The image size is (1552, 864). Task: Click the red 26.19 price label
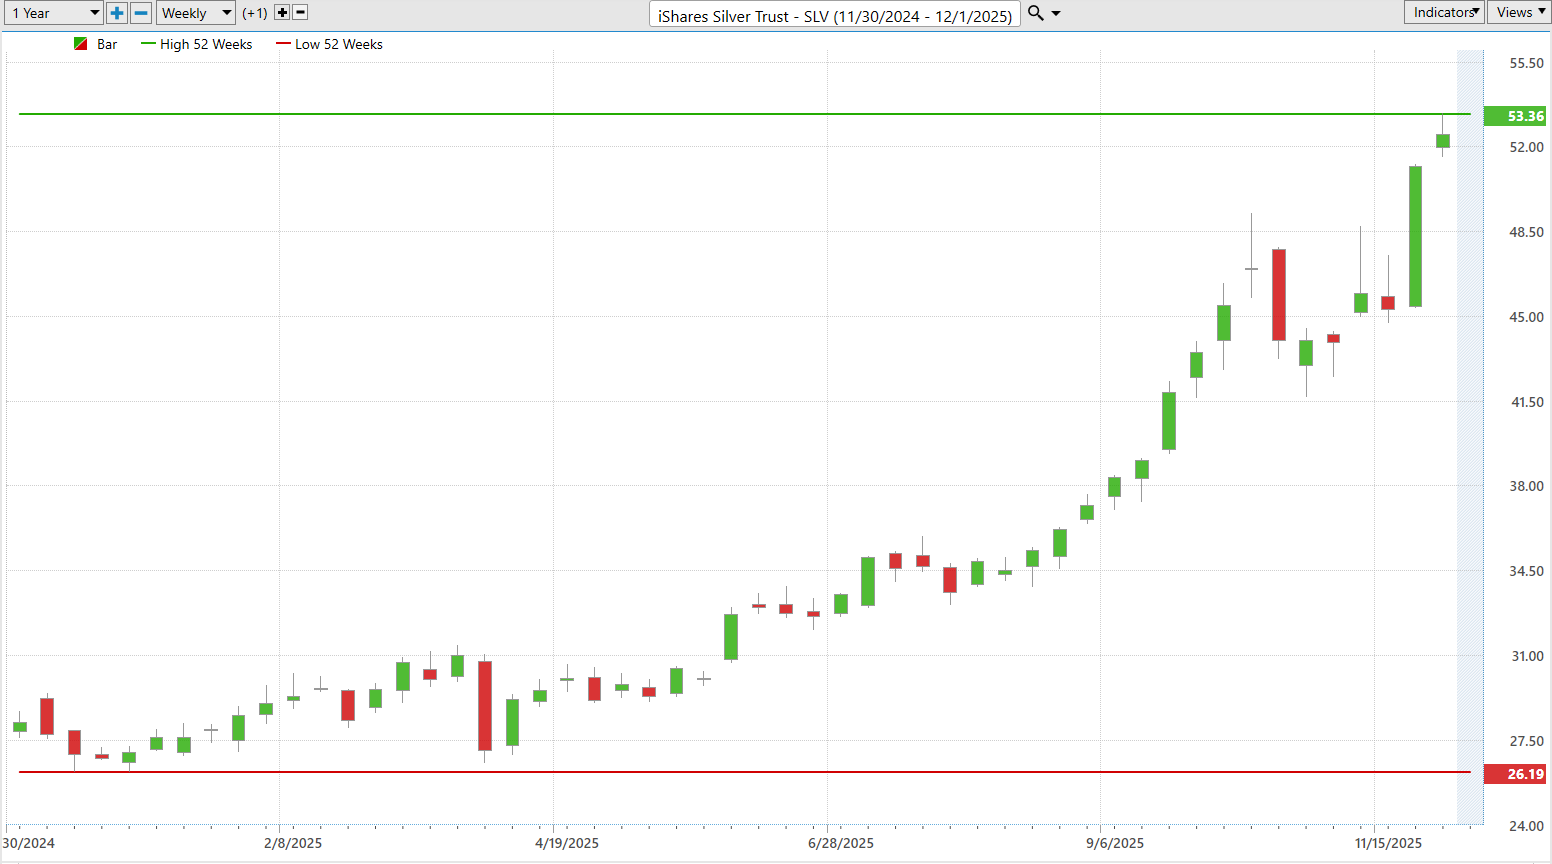[1515, 774]
